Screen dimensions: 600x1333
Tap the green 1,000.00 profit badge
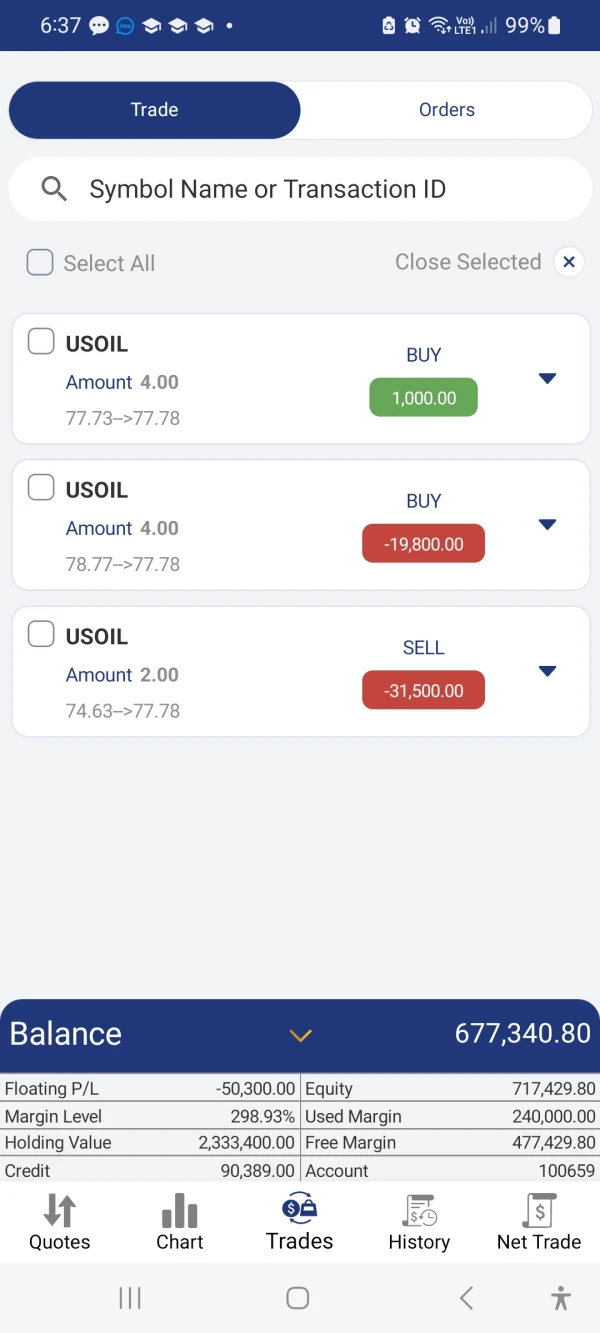pyautogui.click(x=424, y=398)
